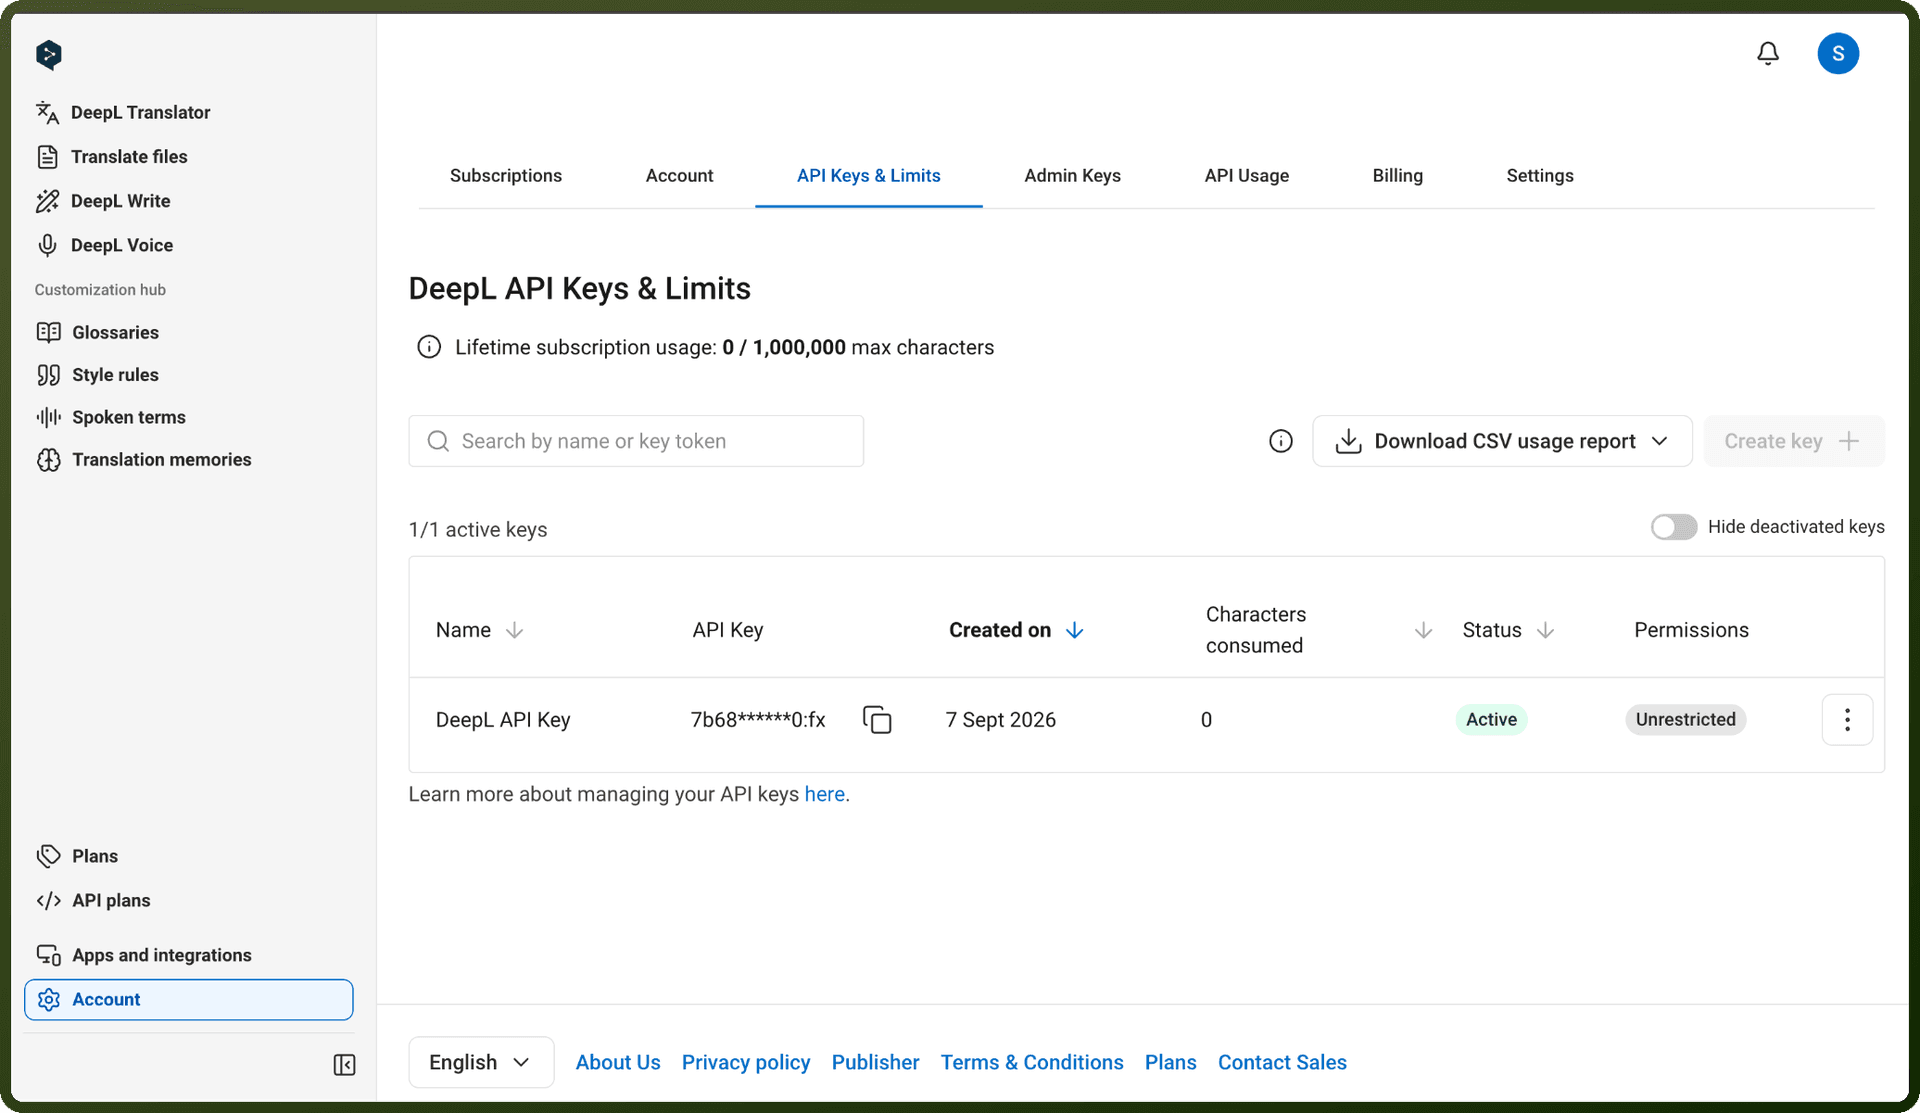
Task: Click the 7 Sept 2026 date cell
Action: pyautogui.click(x=1001, y=720)
